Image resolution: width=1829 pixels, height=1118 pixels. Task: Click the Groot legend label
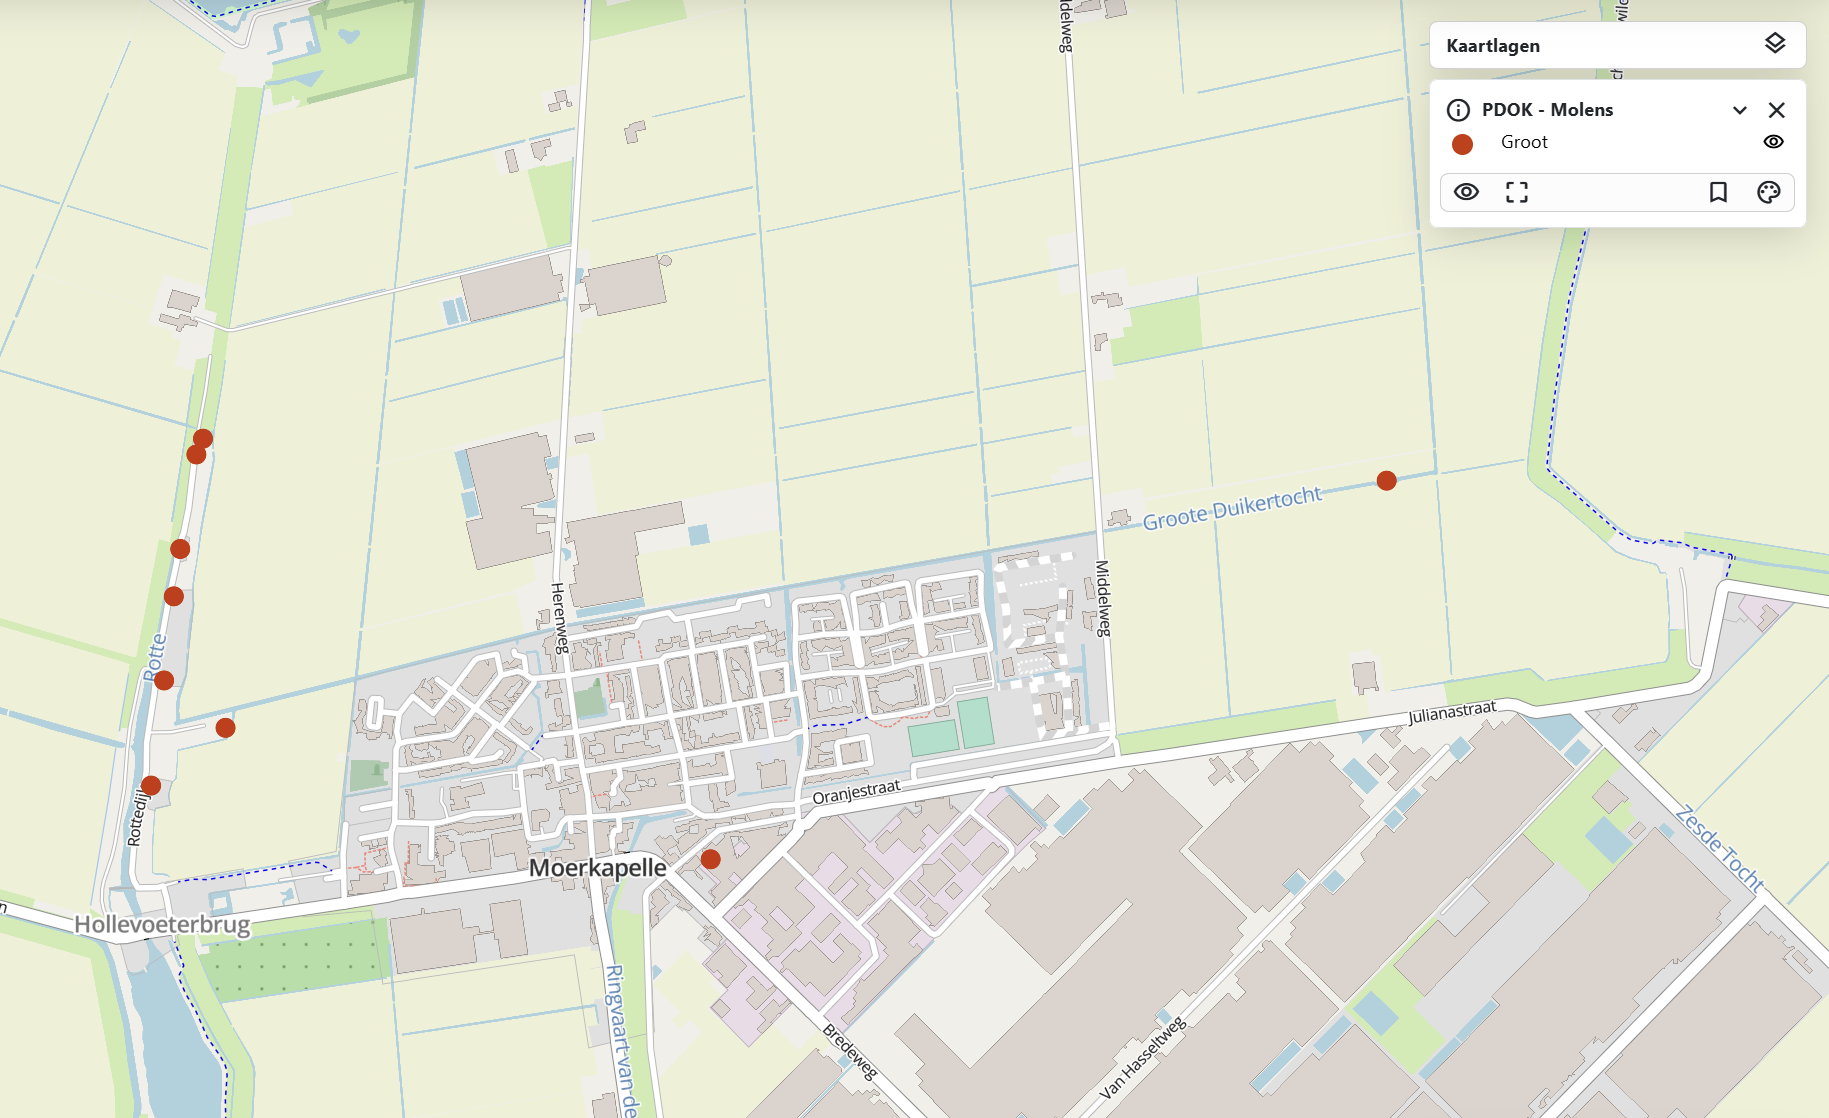1524,142
